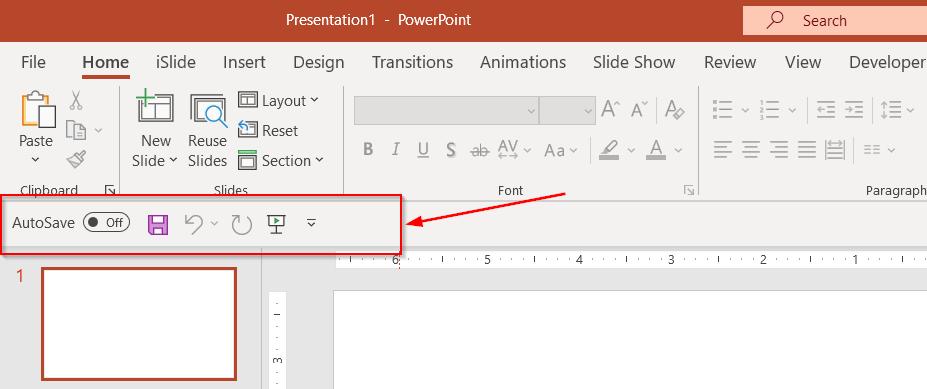Open highlight color dropdown arrow
The width and height of the screenshot is (927, 389).
(631, 151)
